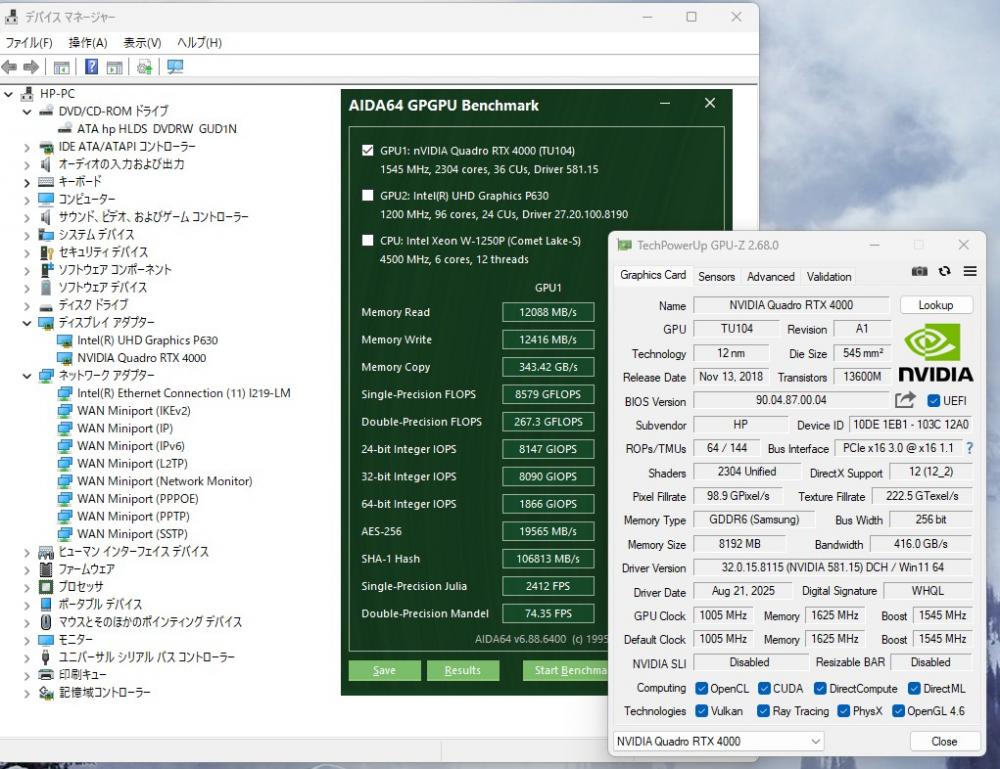This screenshot has width=1000, height=769.
Task: Open the 操作(A) menu
Action: click(x=88, y=43)
